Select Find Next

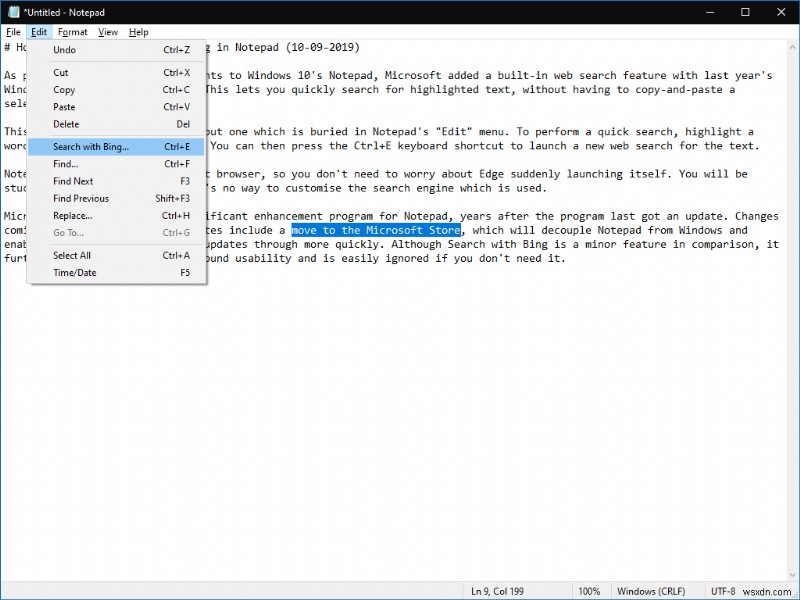tap(74, 181)
